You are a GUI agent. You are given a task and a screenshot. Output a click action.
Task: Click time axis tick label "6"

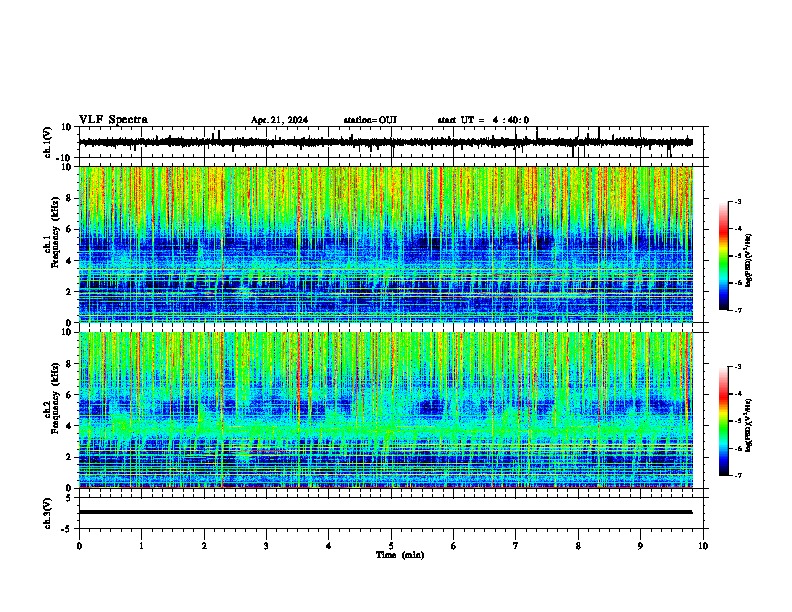454,546
